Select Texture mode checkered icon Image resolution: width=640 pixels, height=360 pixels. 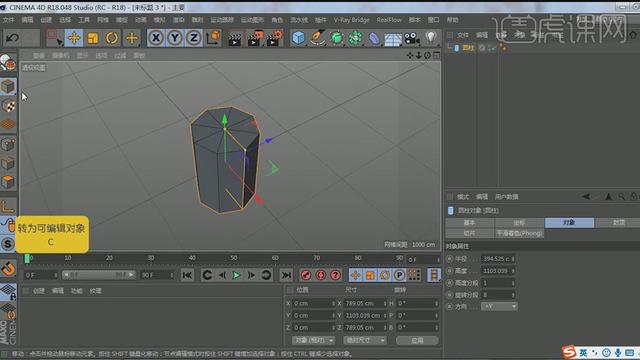coord(8,106)
